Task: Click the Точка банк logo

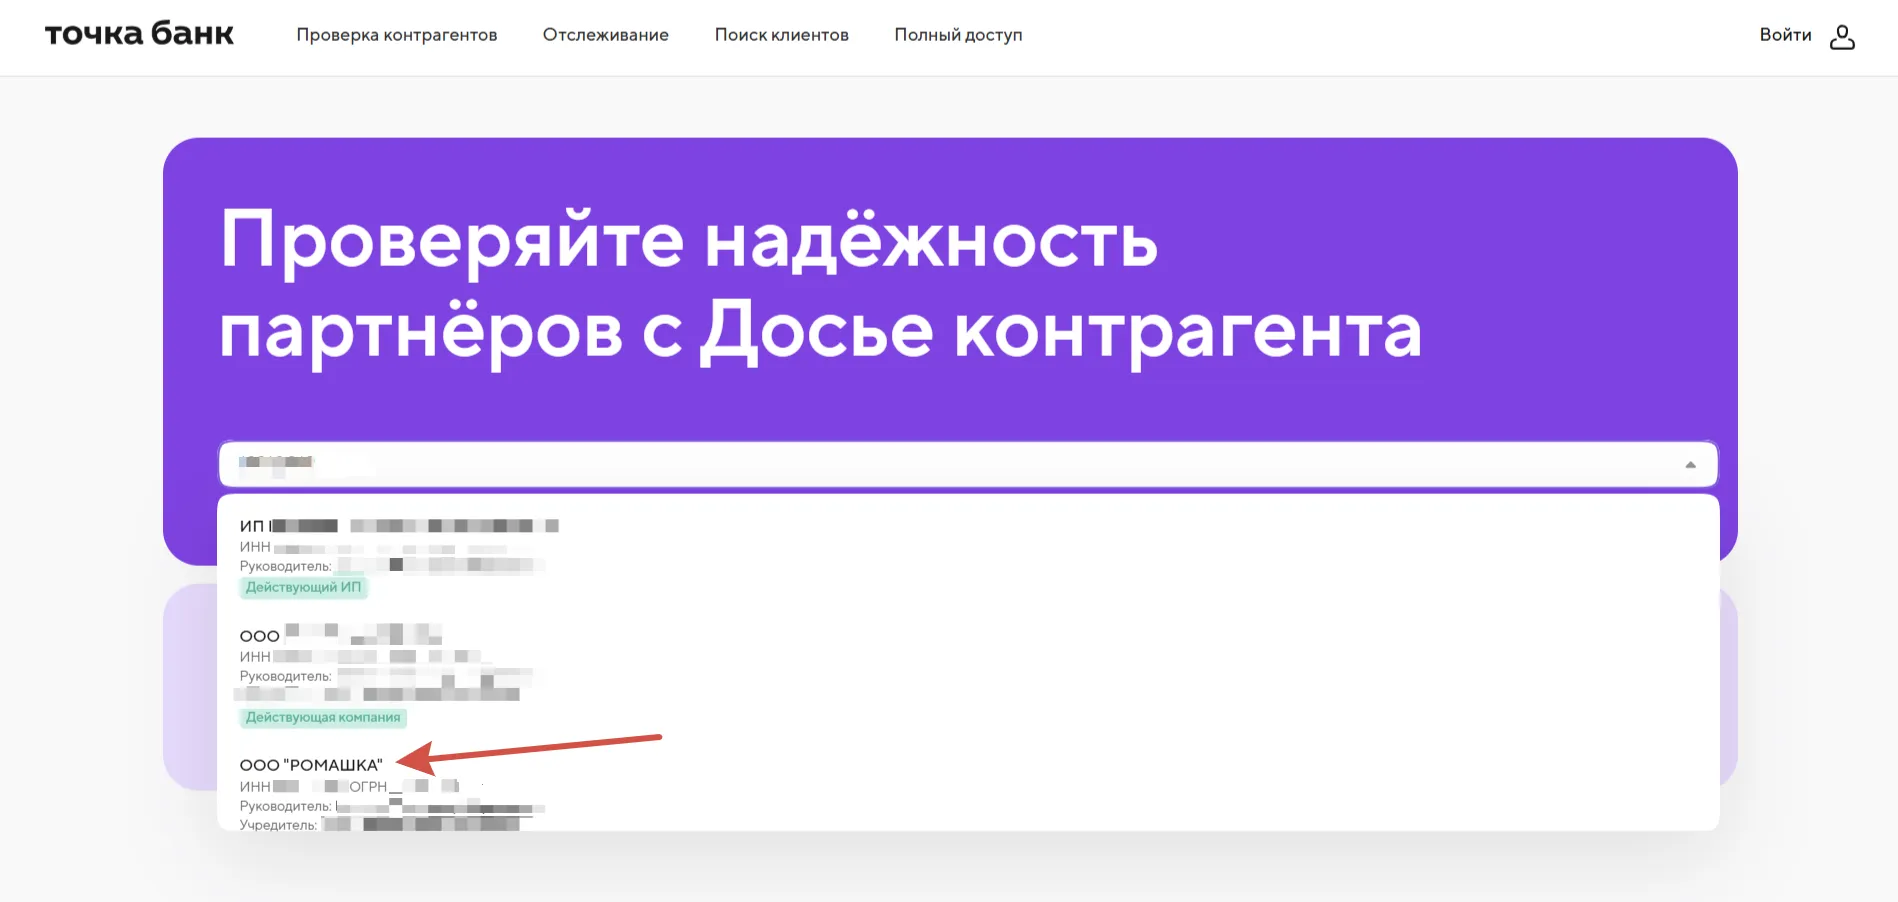Action: 139,33
